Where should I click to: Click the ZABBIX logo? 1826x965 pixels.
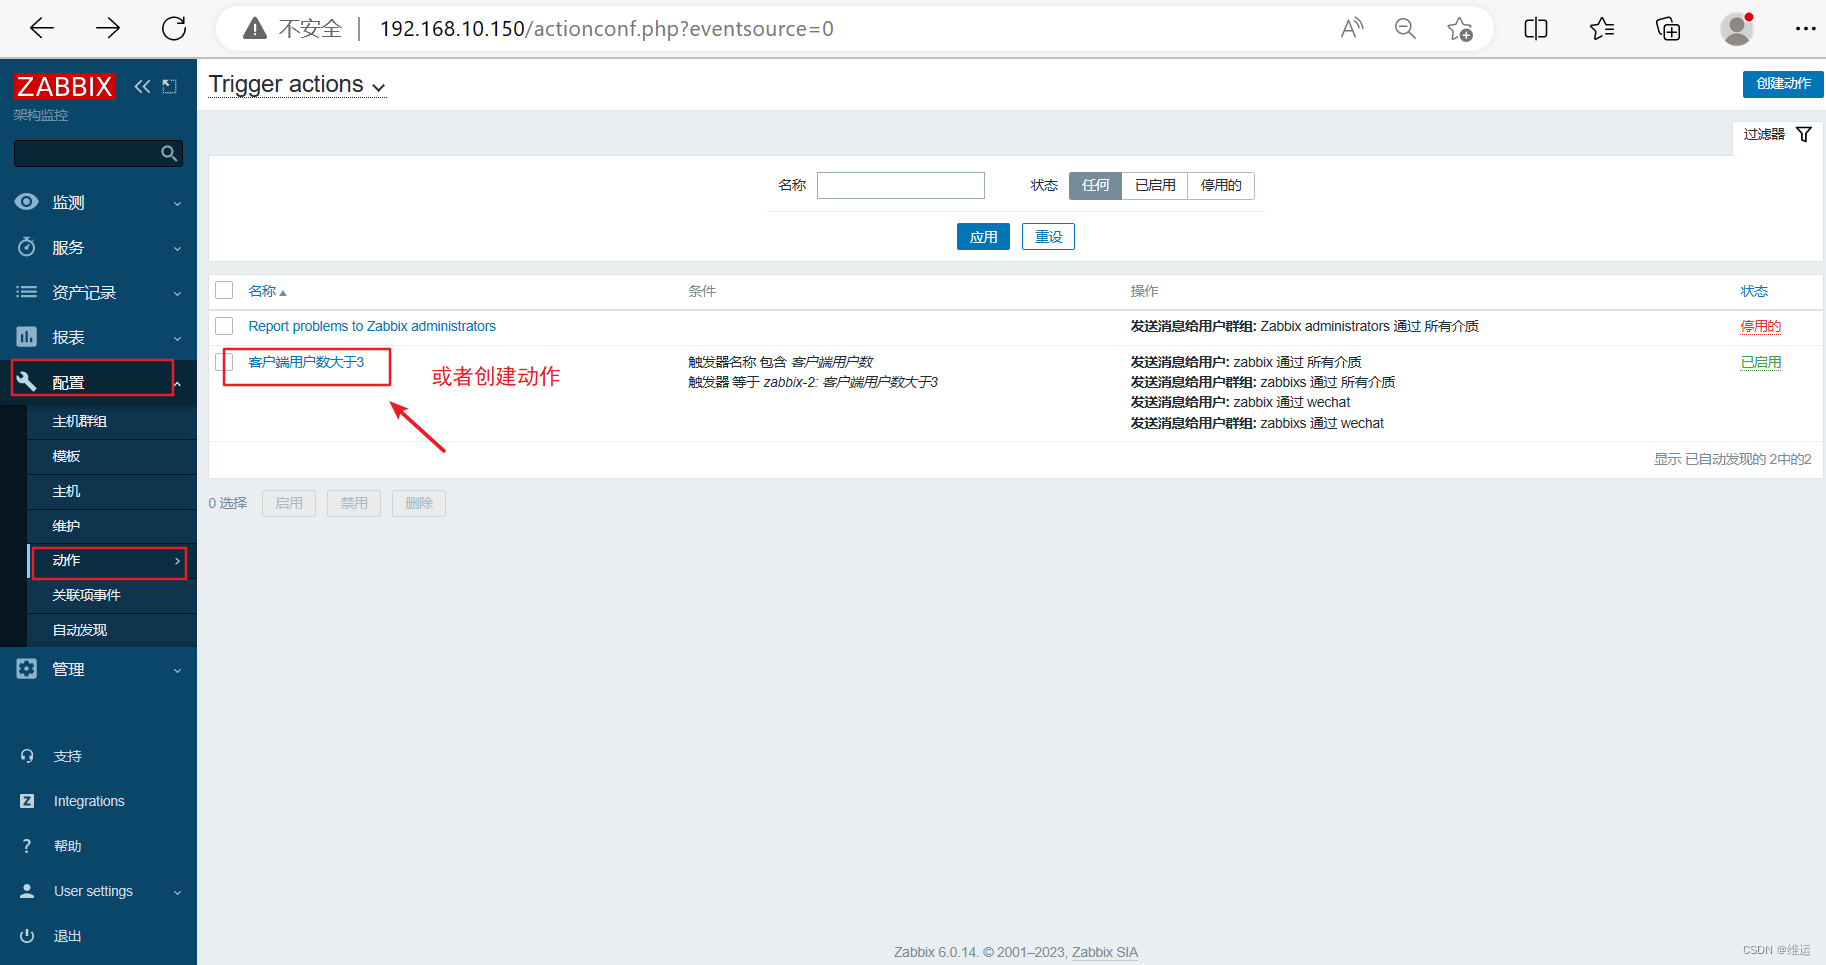[x=65, y=87]
